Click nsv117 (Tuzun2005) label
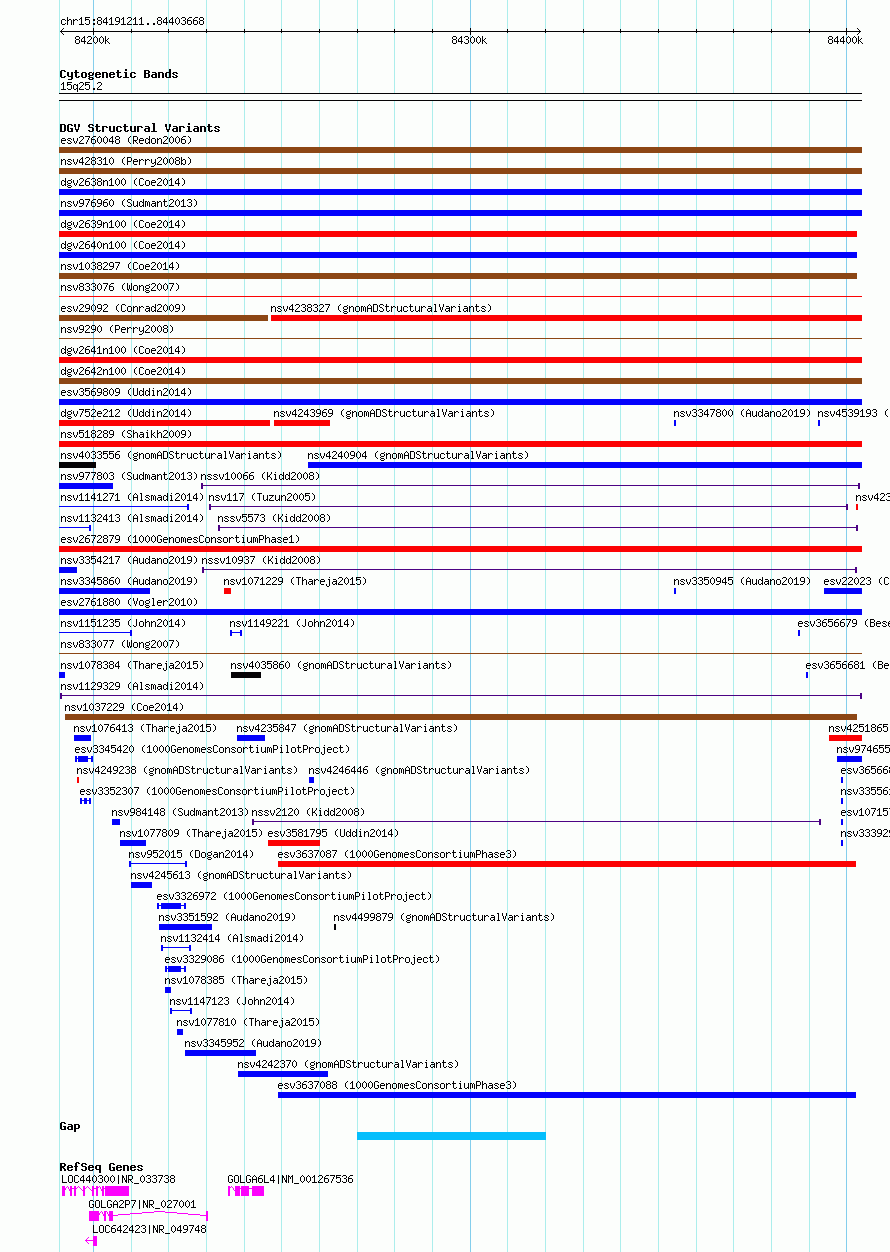890x1252 pixels. coord(262,497)
